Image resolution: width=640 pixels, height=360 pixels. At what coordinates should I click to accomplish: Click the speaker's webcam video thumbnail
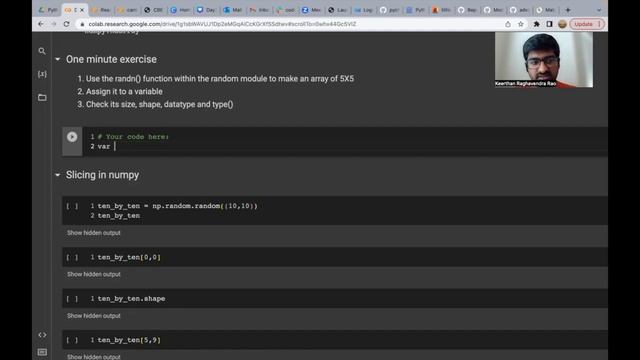[544, 60]
